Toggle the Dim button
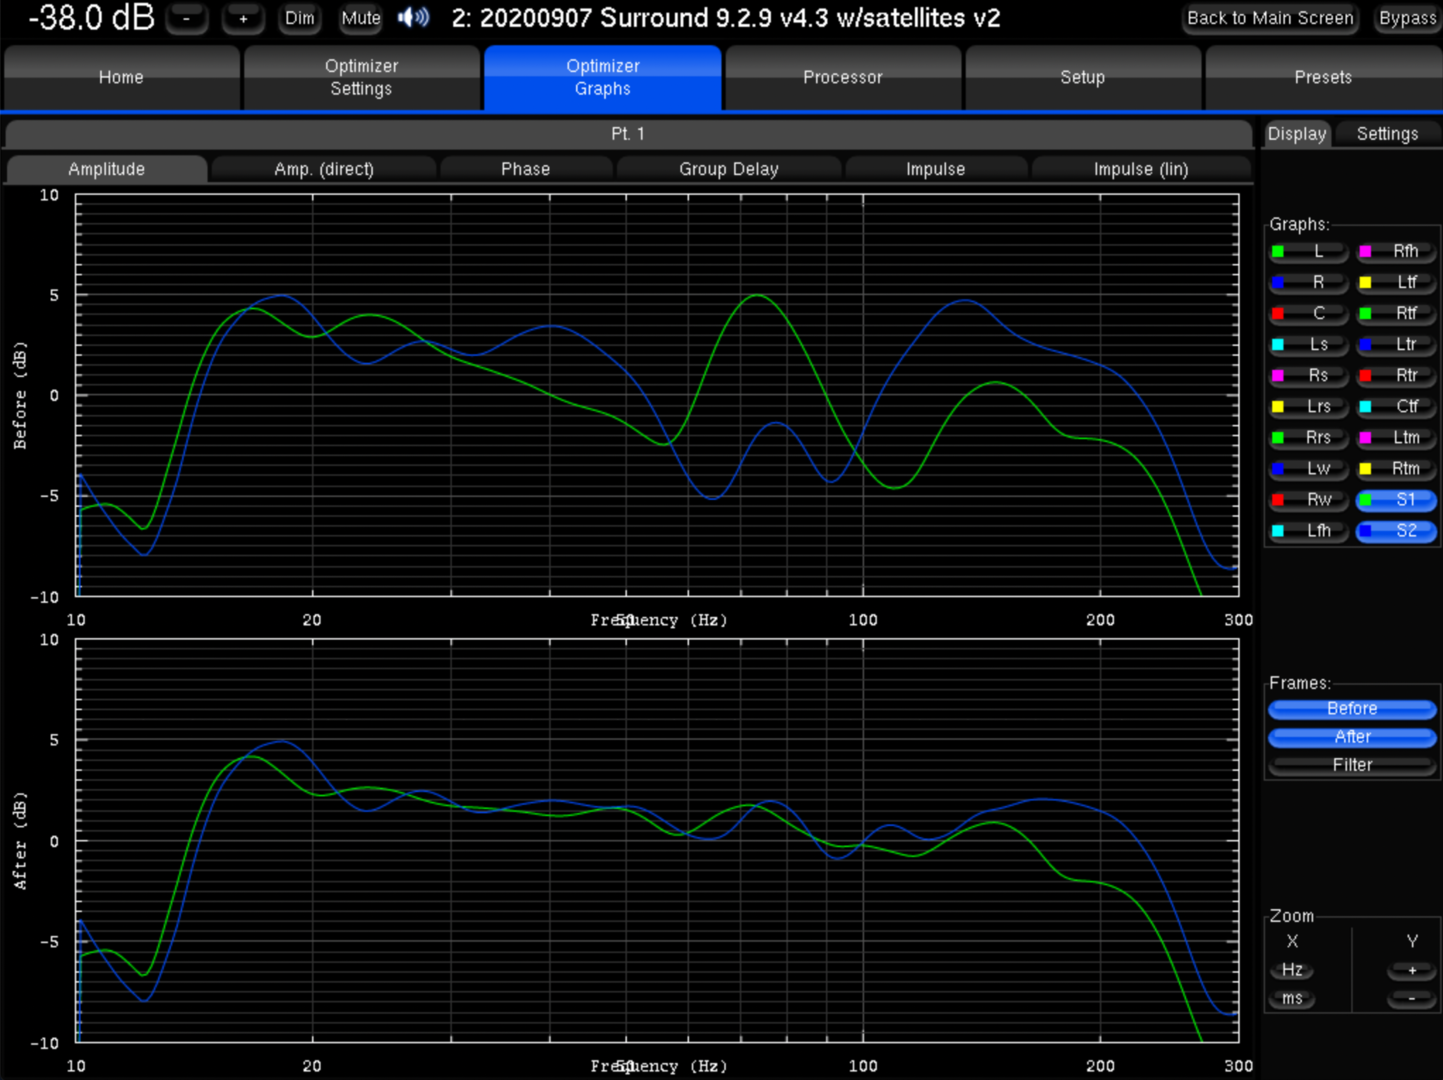Image resolution: width=1443 pixels, height=1080 pixels. click(x=300, y=18)
